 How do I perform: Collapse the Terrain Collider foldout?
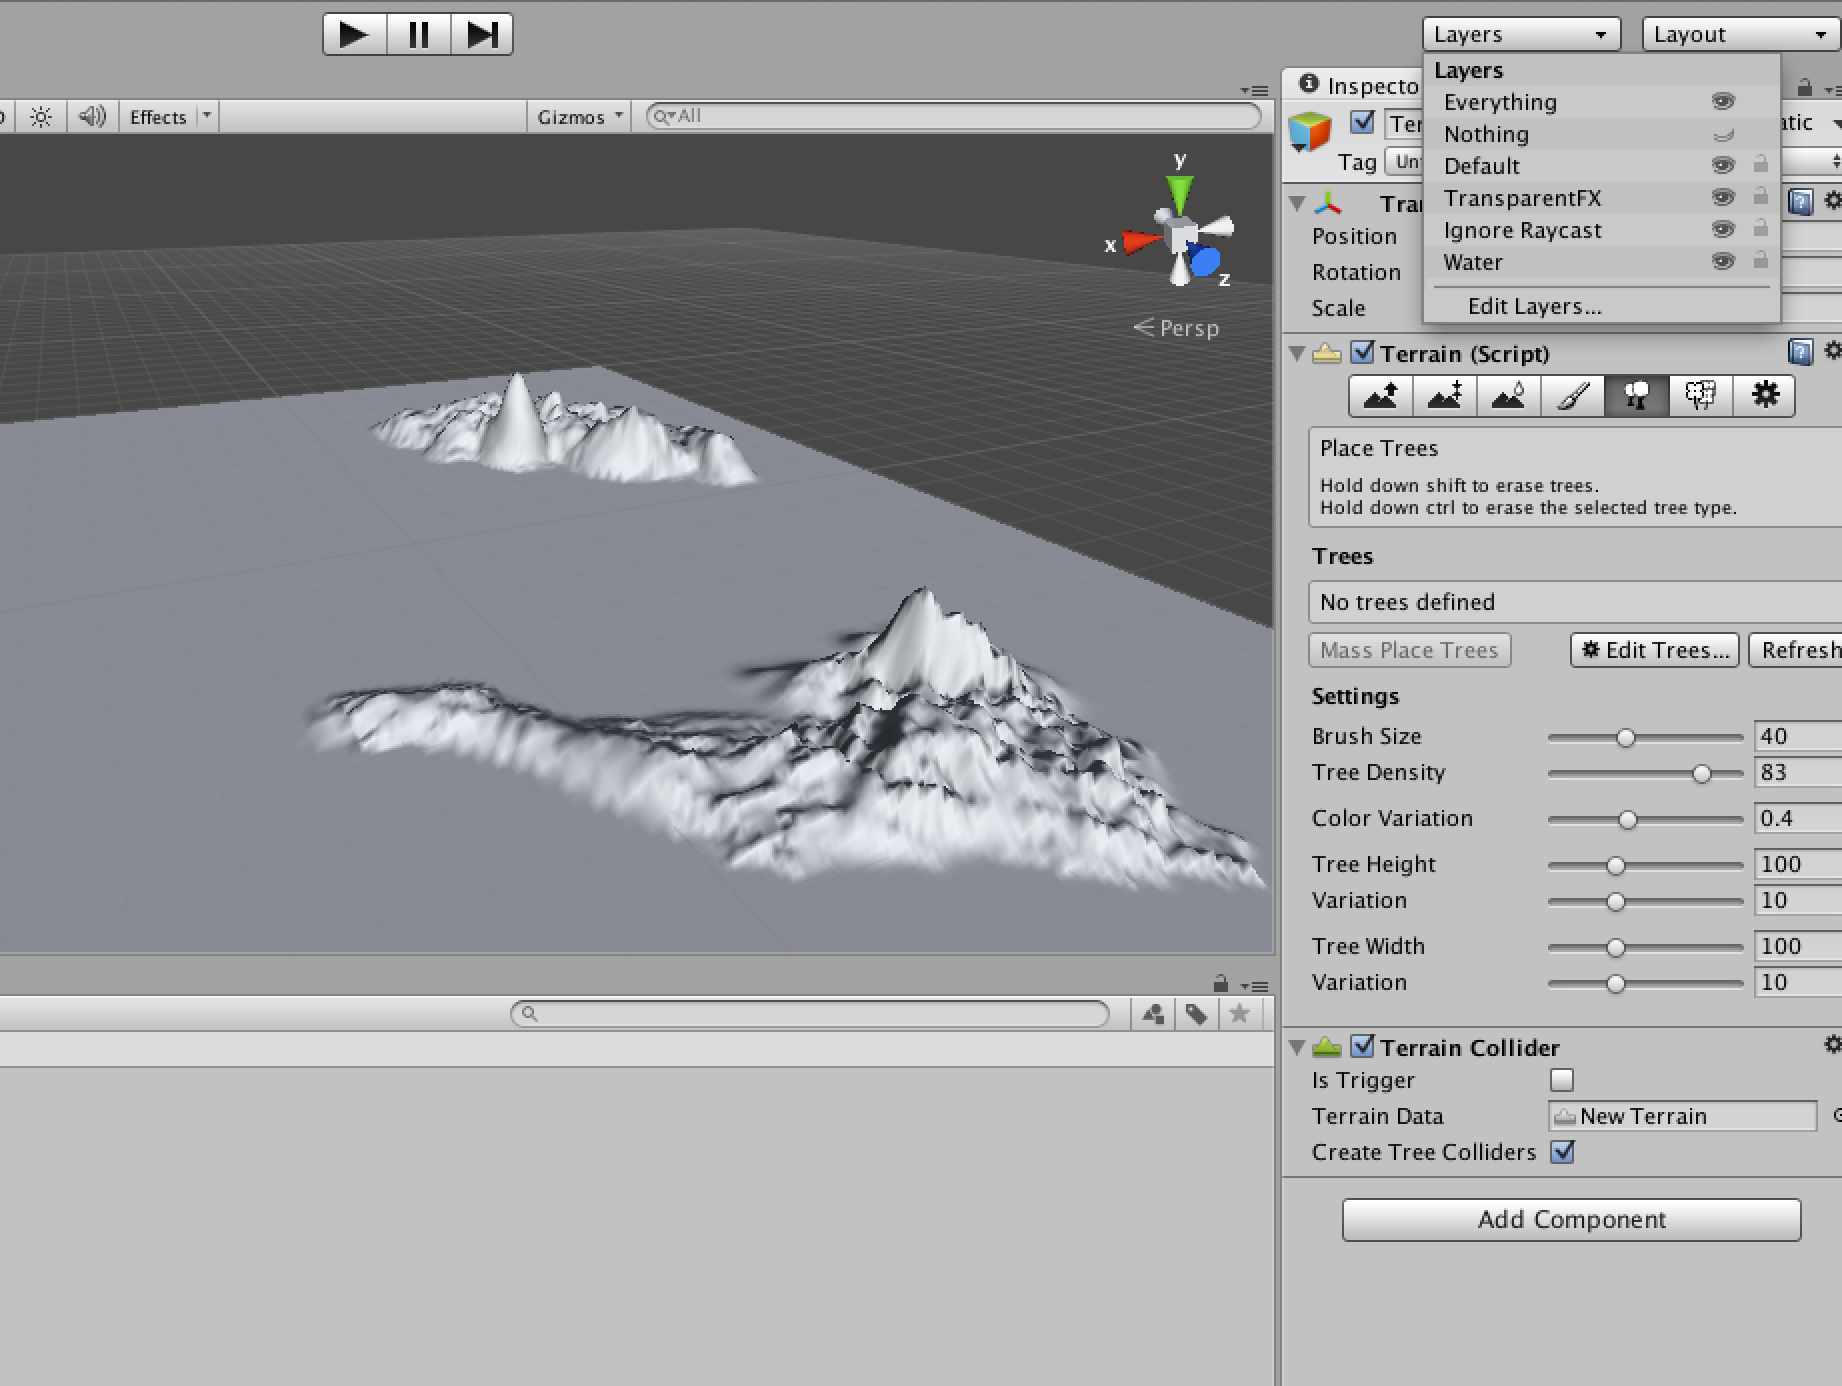tap(1298, 1047)
